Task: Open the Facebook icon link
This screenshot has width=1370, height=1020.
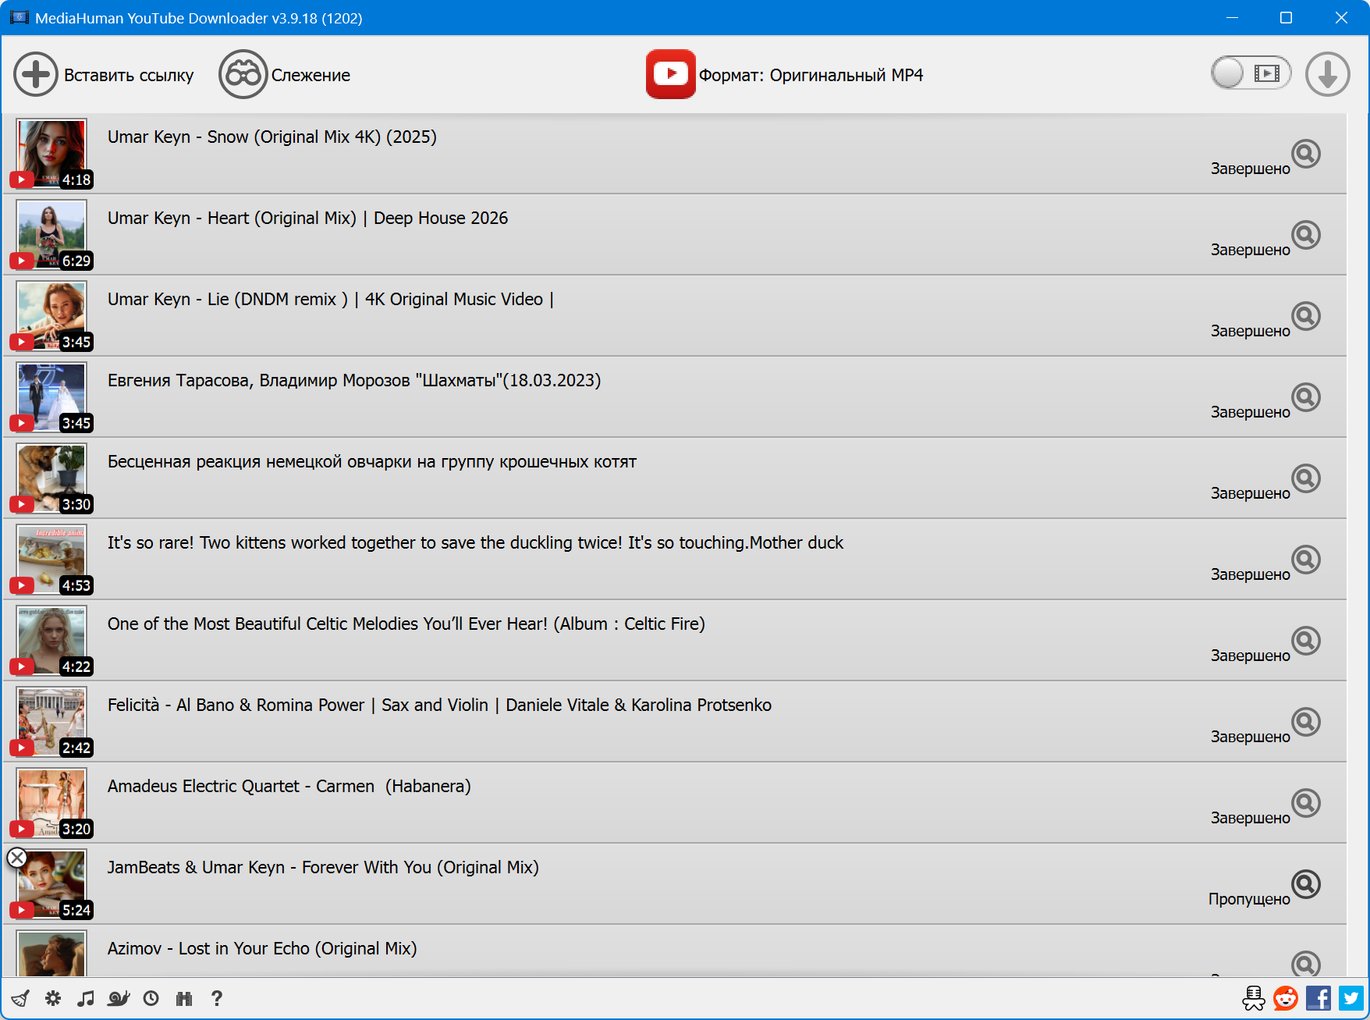Action: click(1319, 998)
